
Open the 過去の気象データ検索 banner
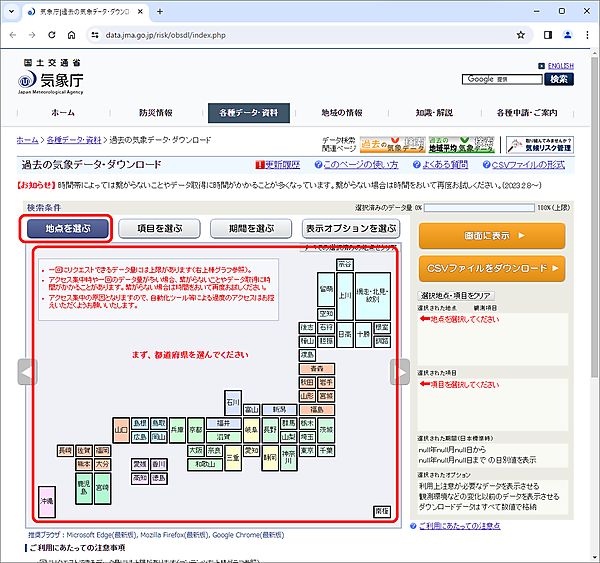coord(392,145)
